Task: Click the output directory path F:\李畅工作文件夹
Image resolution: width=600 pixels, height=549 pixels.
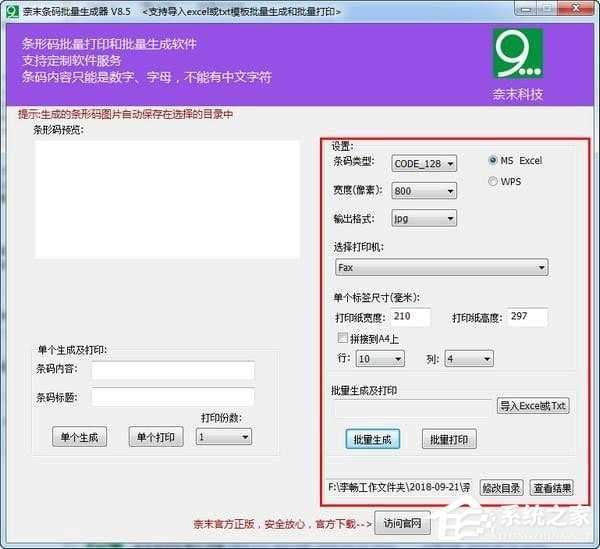Action: [399, 487]
